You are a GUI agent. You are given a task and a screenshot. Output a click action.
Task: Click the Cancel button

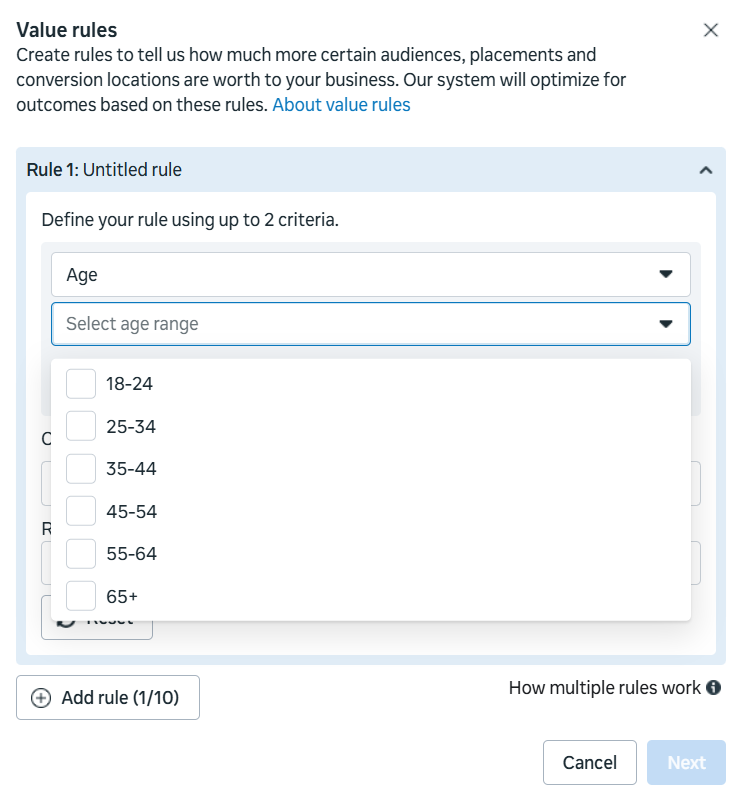(589, 763)
